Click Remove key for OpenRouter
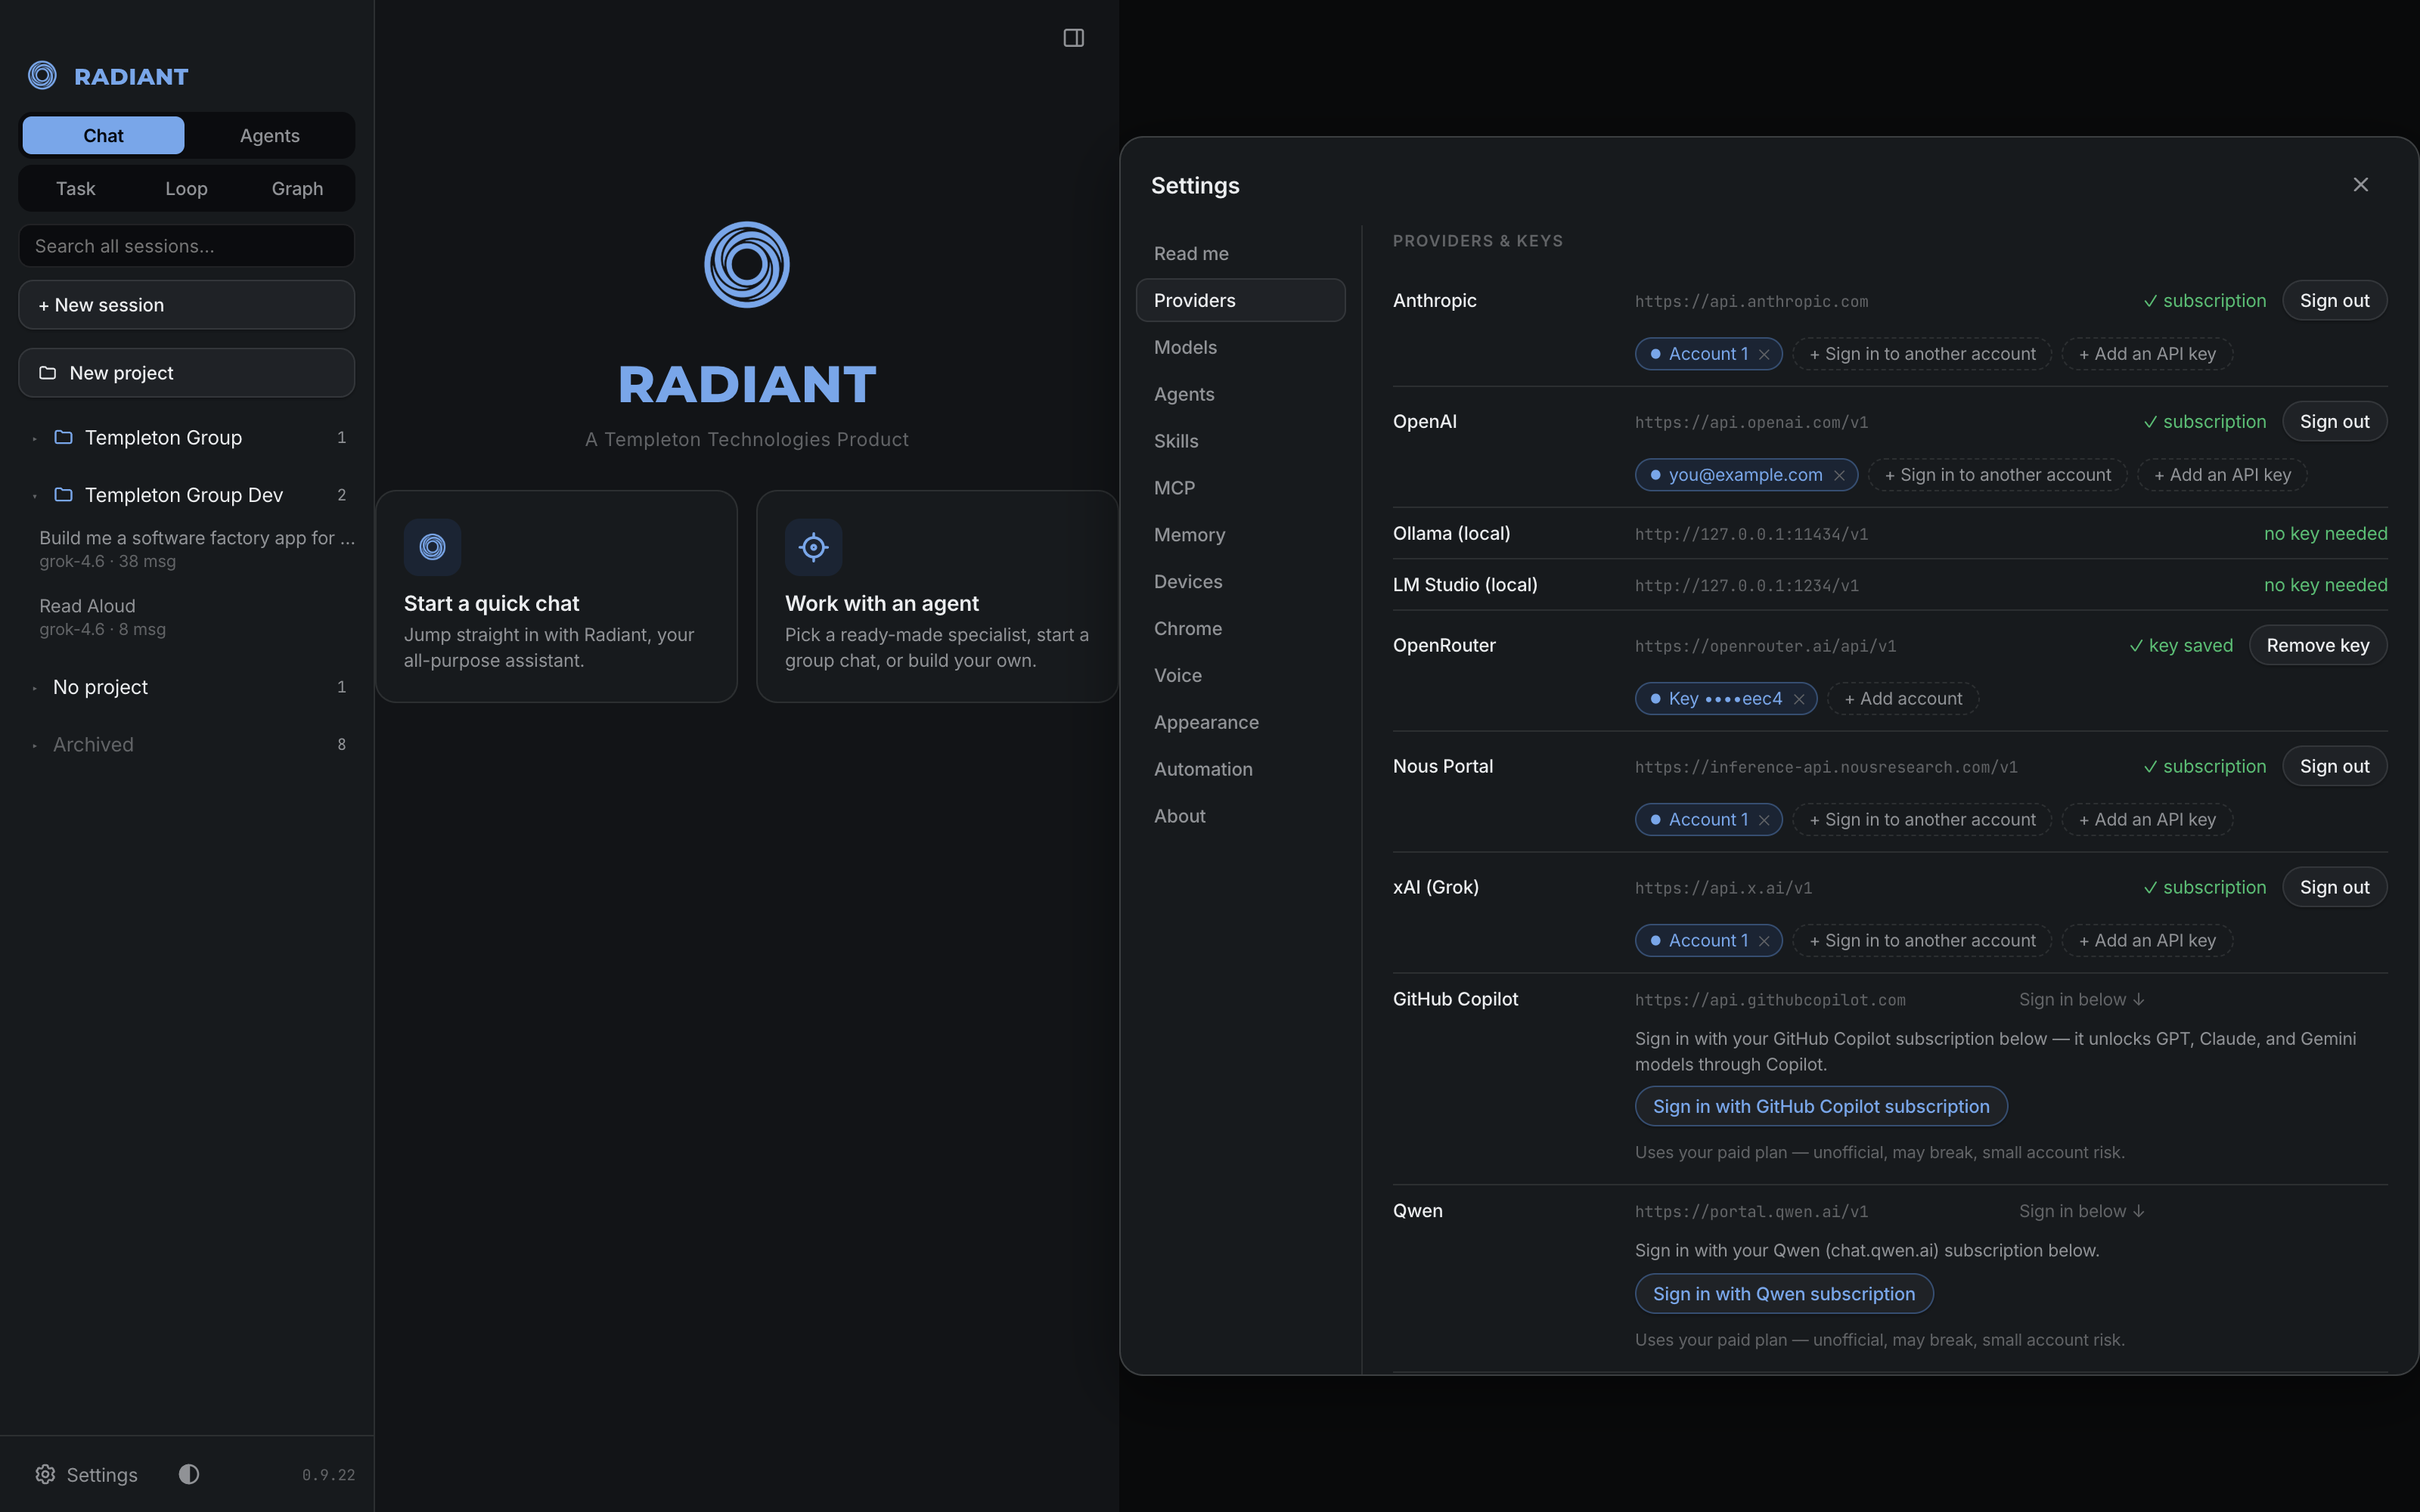The image size is (2420, 1512). click(2317, 645)
